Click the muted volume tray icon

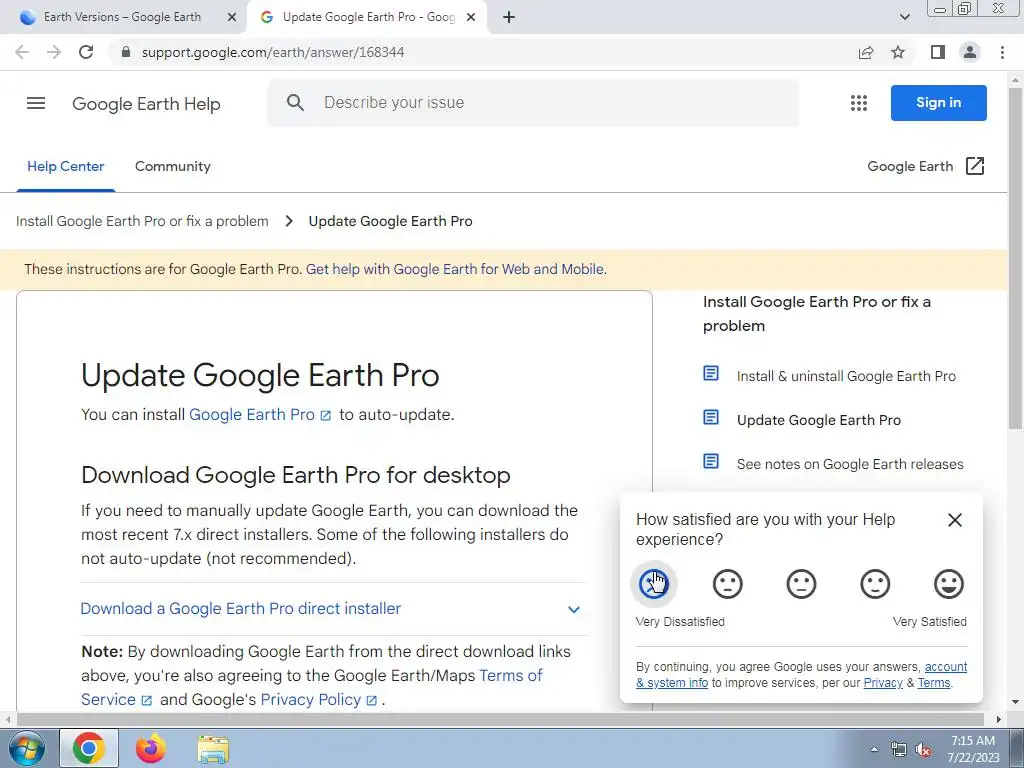tap(923, 750)
